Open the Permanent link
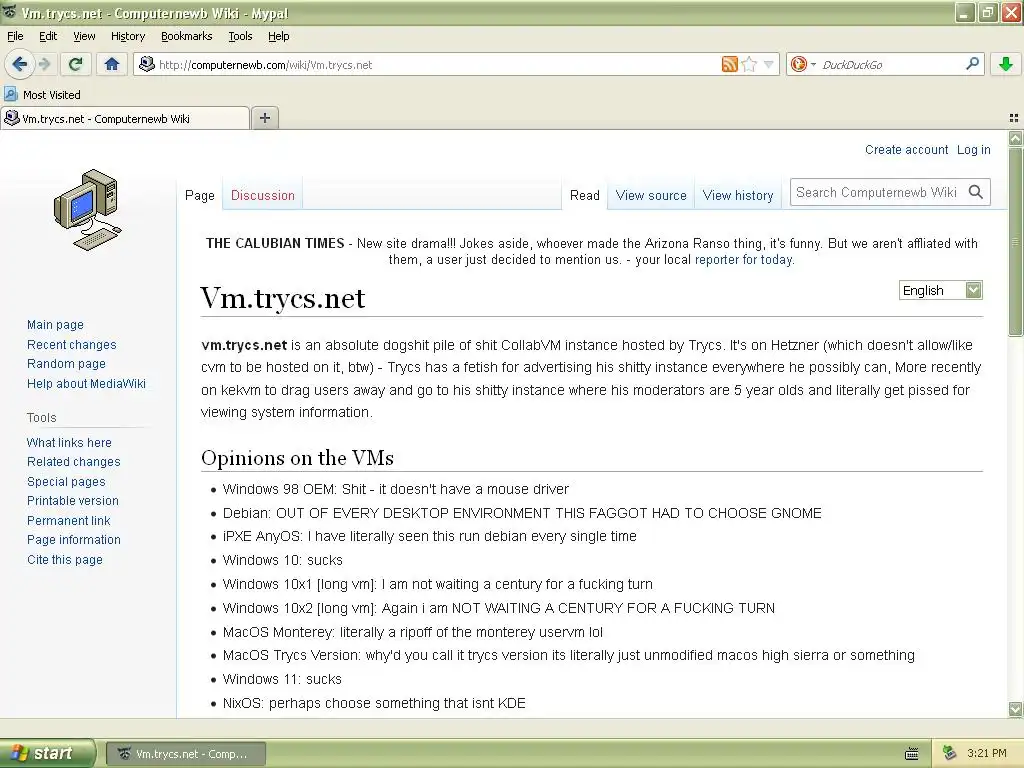This screenshot has height=768, width=1024. click(68, 520)
